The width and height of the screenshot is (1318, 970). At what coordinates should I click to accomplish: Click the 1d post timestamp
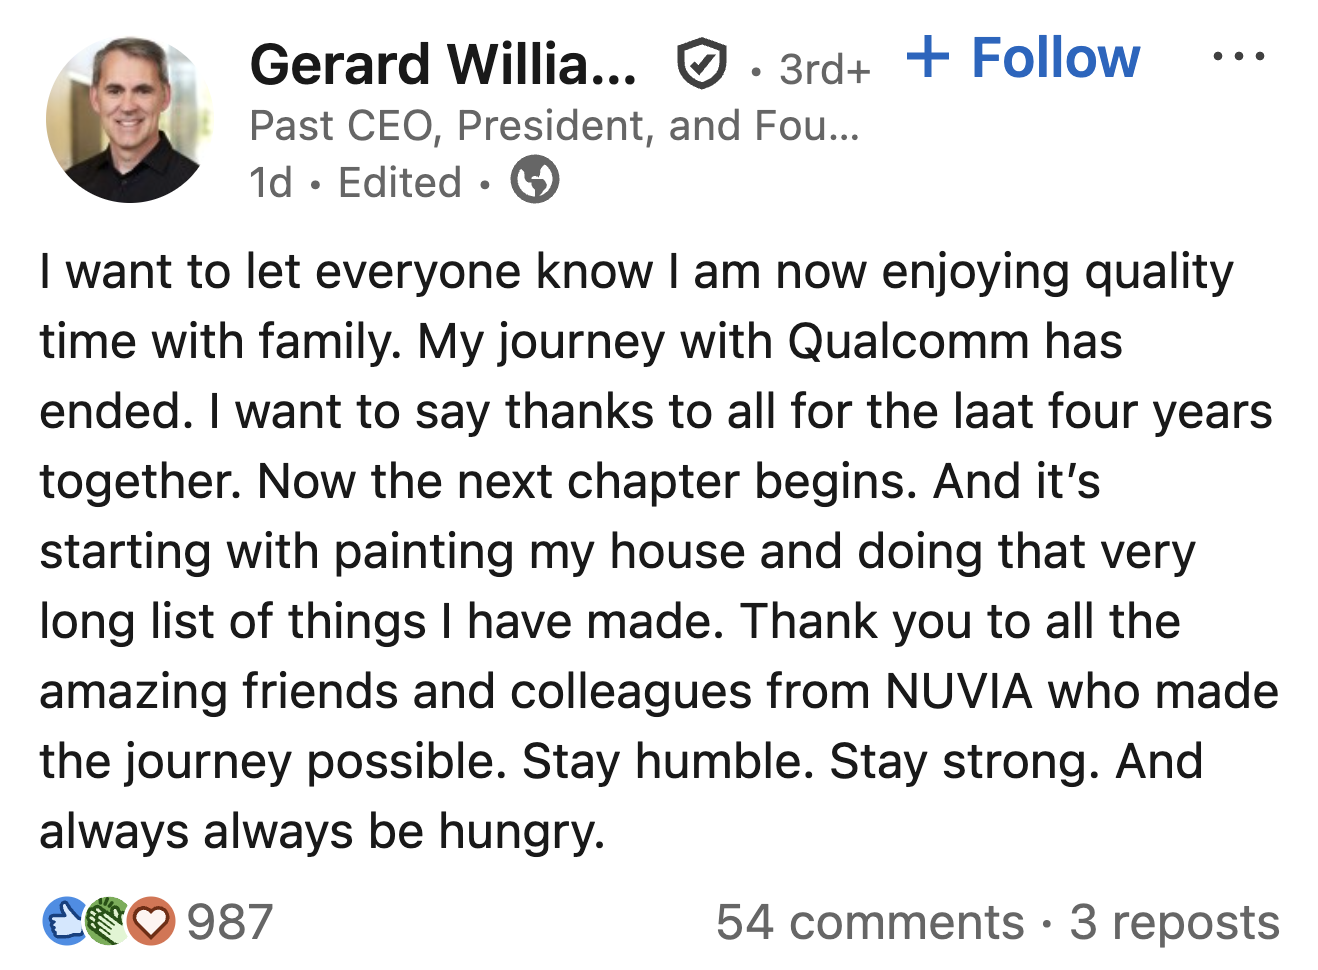(x=270, y=183)
